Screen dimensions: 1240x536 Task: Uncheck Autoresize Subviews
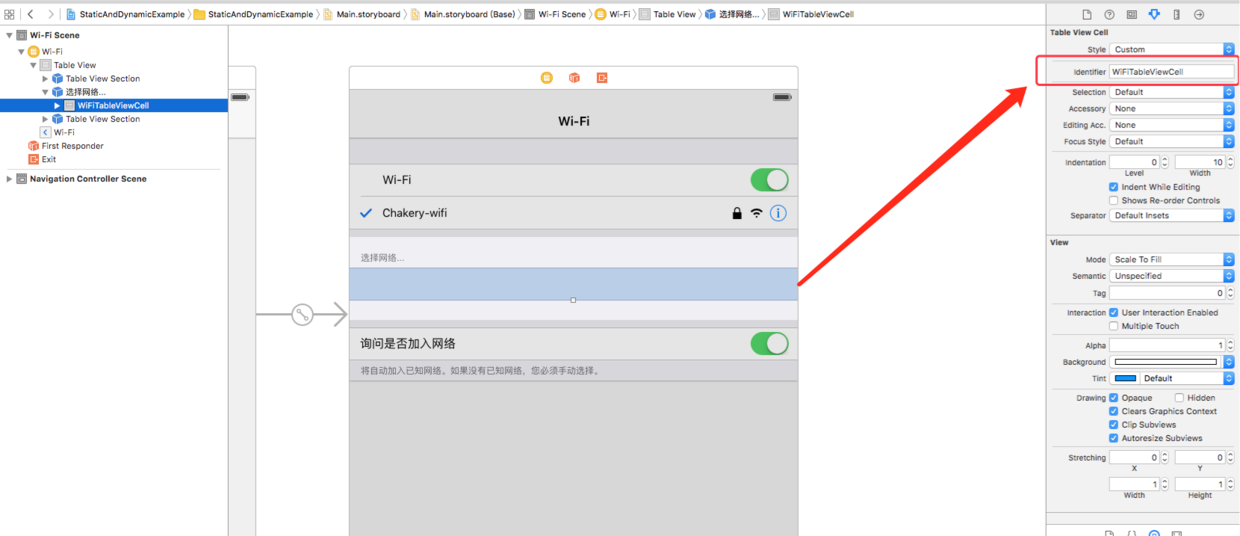pos(1114,438)
